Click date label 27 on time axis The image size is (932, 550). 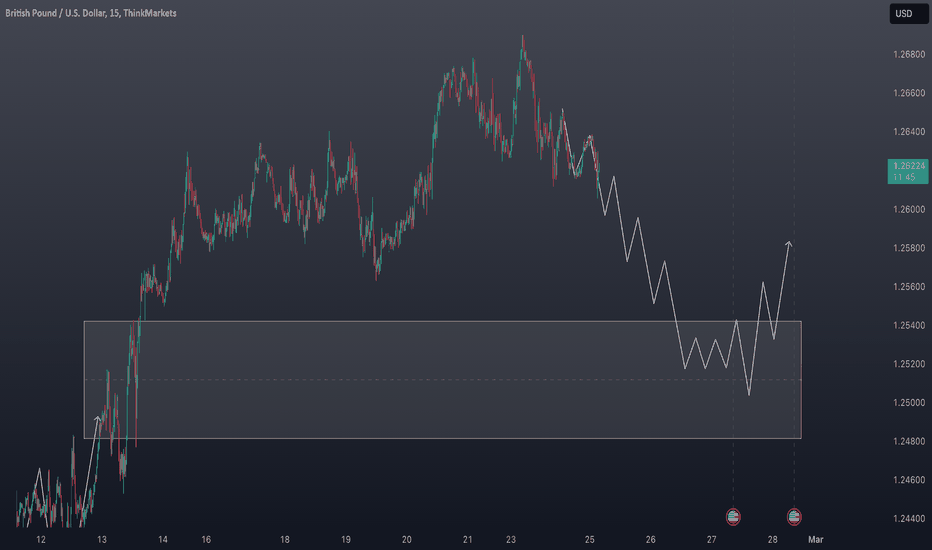[x=711, y=540]
